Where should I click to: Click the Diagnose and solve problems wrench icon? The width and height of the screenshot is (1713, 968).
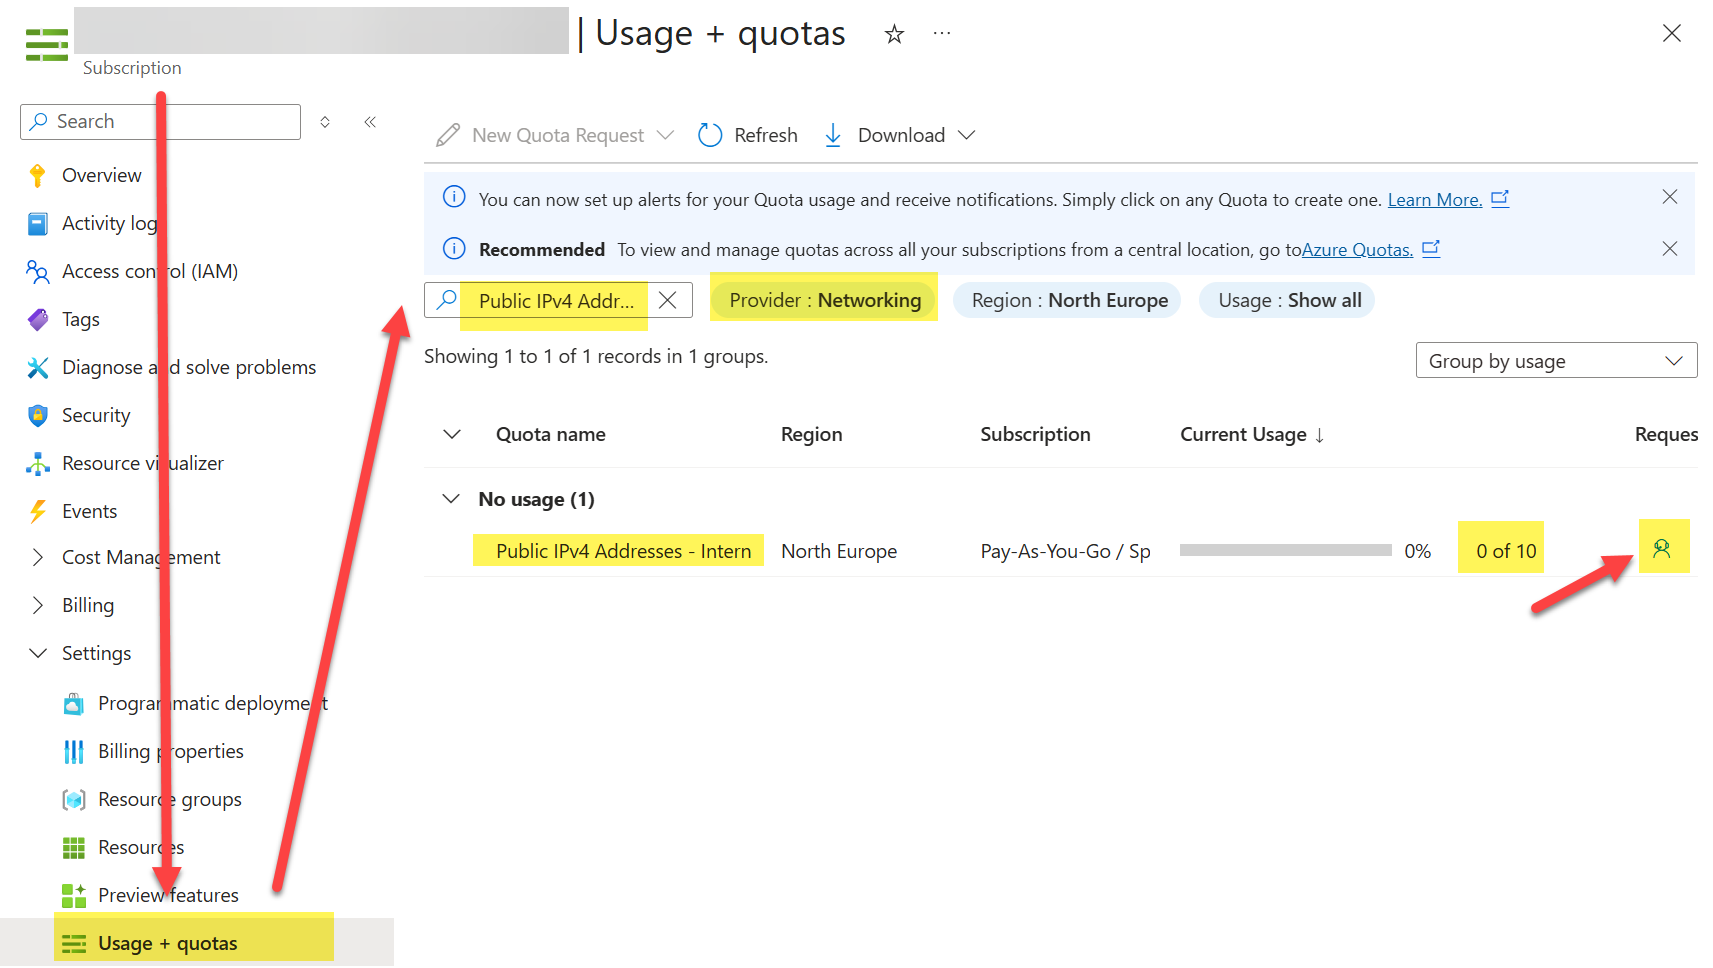point(38,368)
